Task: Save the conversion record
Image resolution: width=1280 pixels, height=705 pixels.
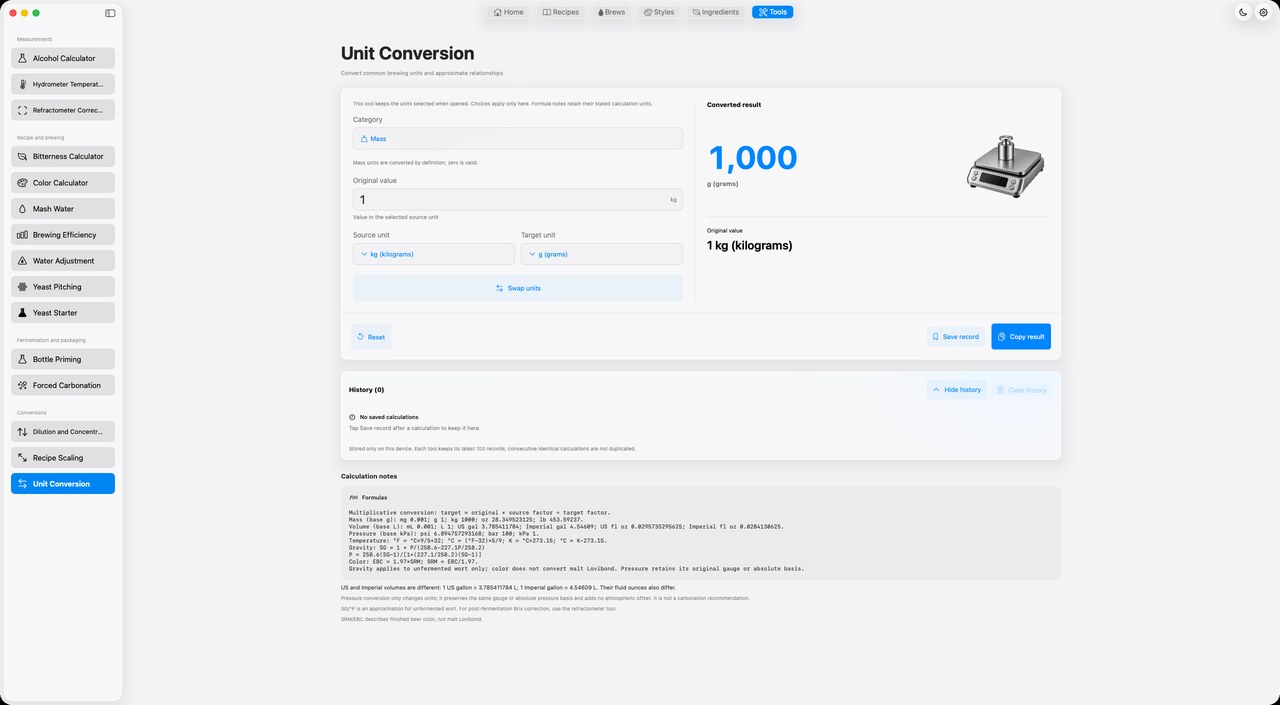Action: pos(956,337)
